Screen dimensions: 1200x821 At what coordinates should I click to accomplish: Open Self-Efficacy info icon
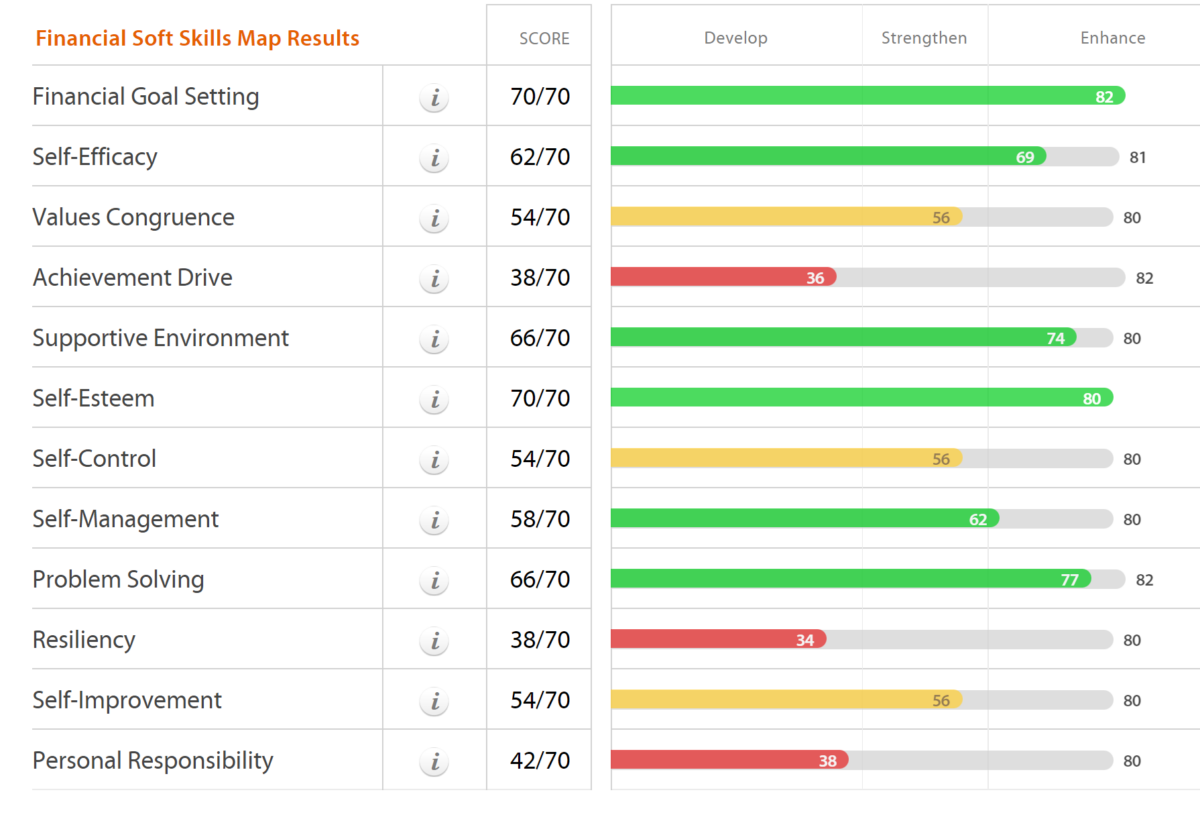[434, 158]
